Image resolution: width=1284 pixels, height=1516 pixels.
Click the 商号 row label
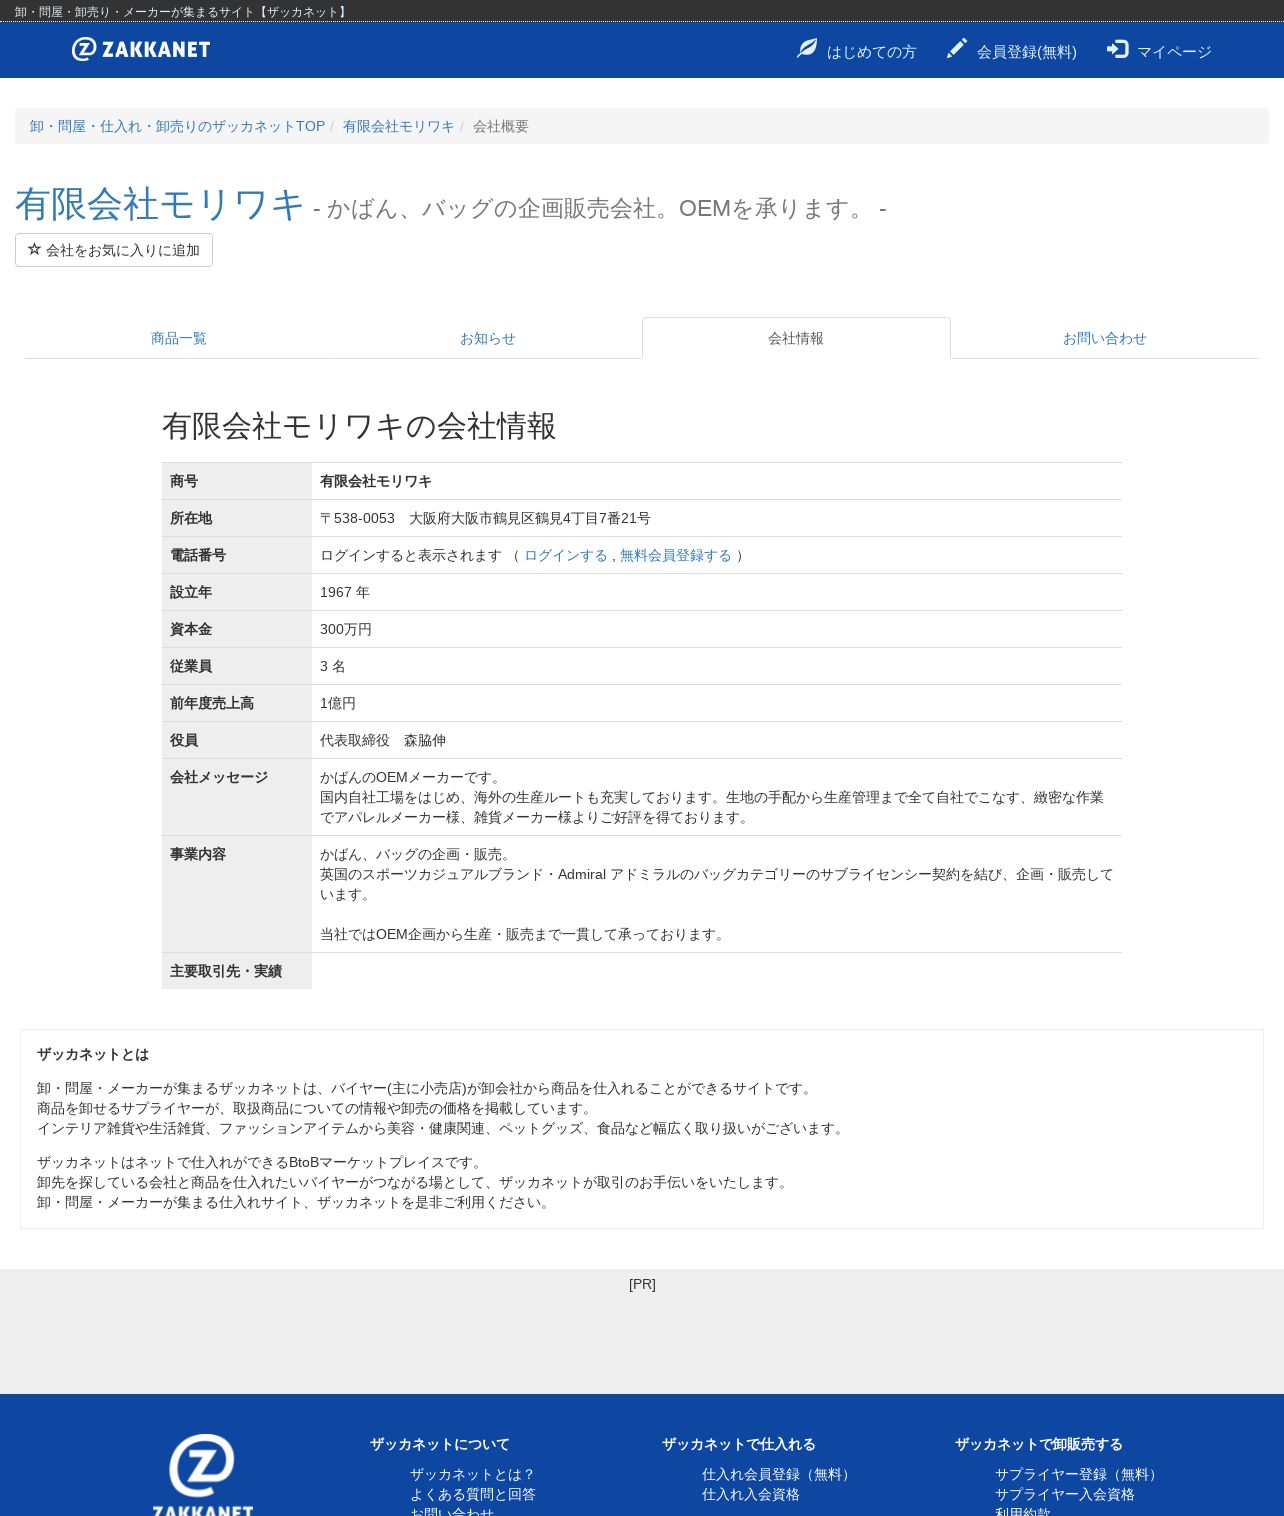(184, 481)
